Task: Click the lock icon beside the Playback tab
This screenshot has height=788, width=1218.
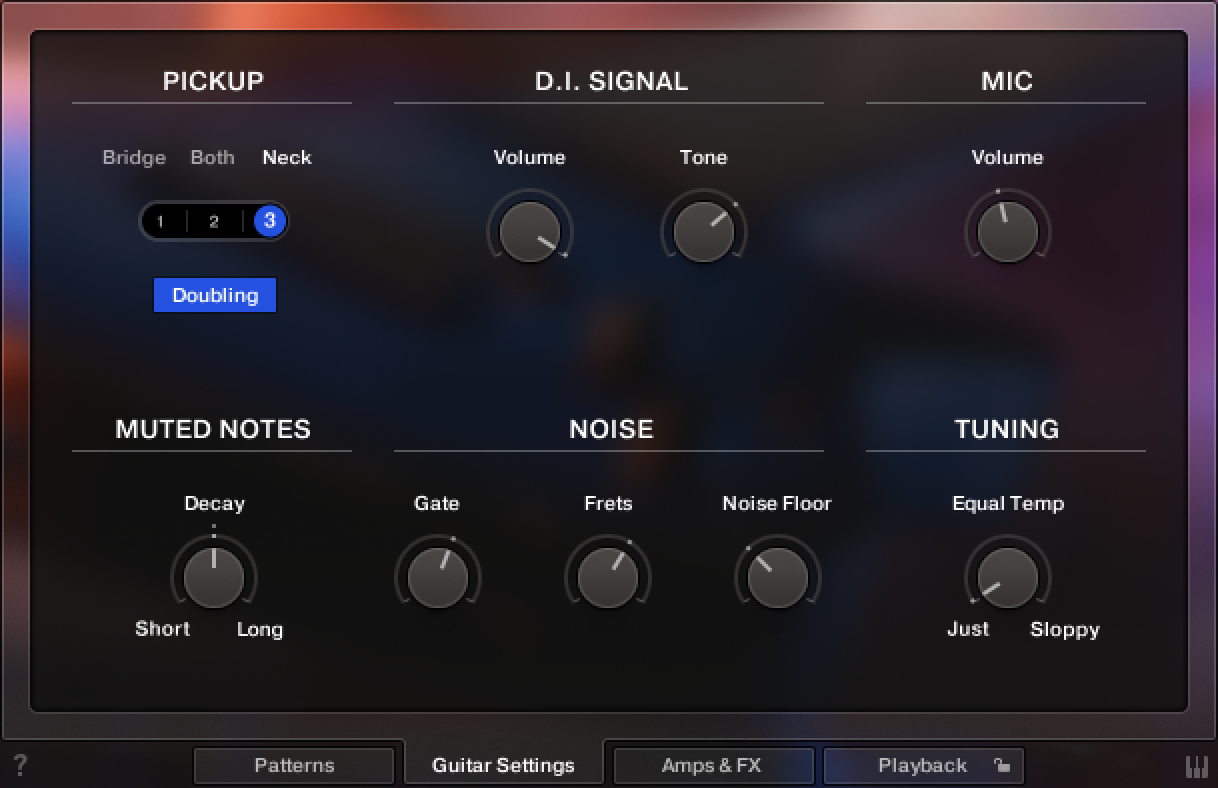Action: (1001, 765)
